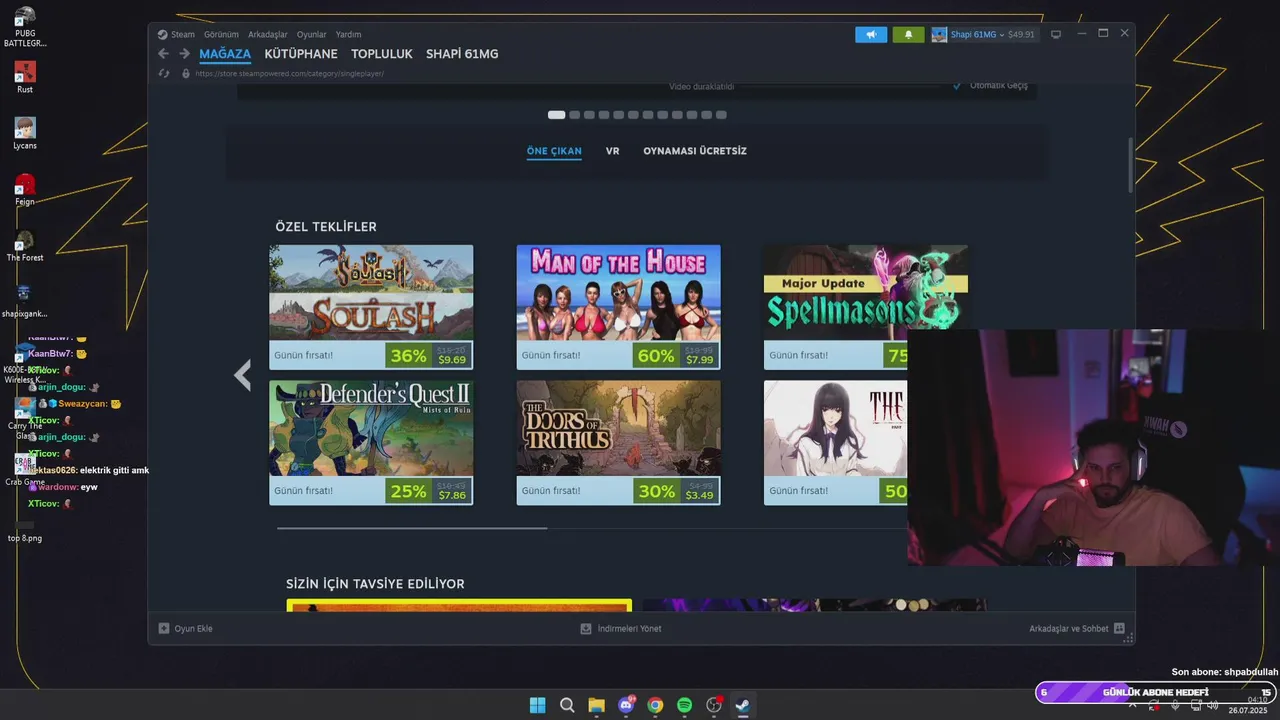Click the plus icon for Oyun Ekle
The width and height of the screenshot is (1280, 720).
(164, 629)
